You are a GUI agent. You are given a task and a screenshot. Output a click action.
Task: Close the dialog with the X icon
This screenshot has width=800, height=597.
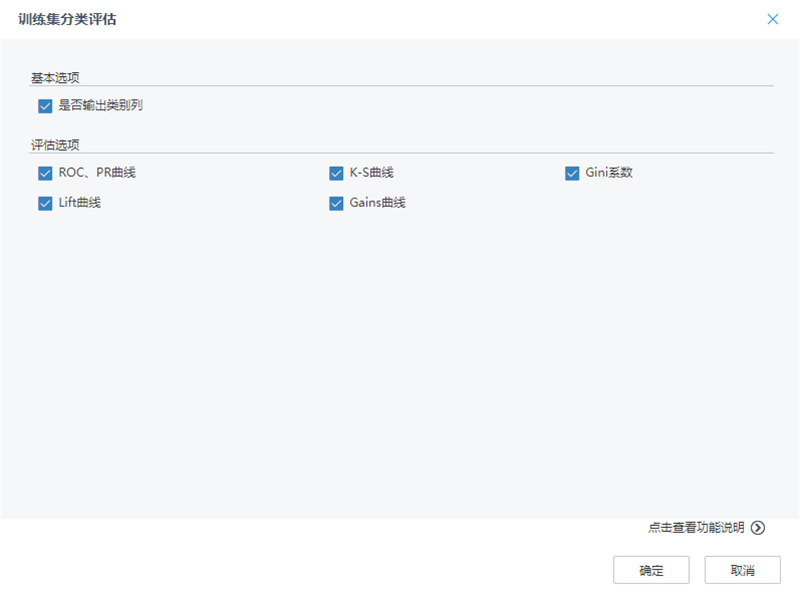coord(772,19)
